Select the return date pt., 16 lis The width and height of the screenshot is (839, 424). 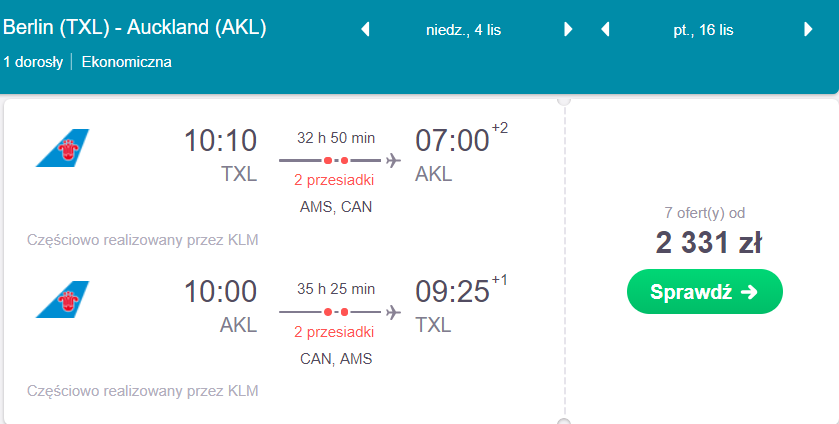tap(703, 30)
